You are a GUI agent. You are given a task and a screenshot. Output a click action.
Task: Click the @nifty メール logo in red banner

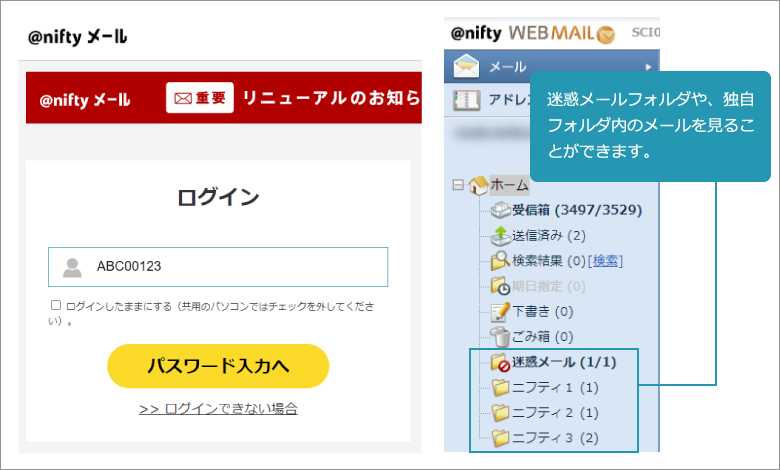pos(85,99)
